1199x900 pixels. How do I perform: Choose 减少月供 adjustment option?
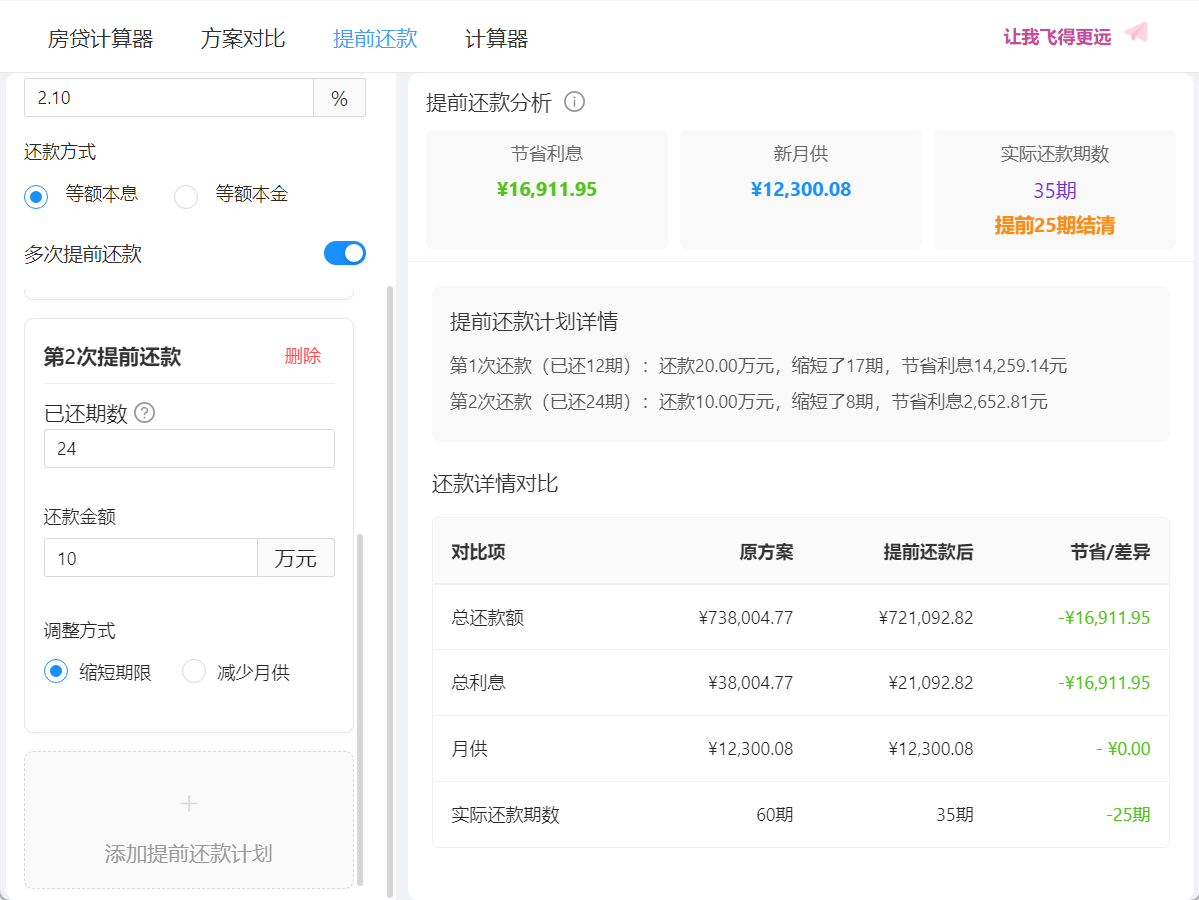pos(194,672)
